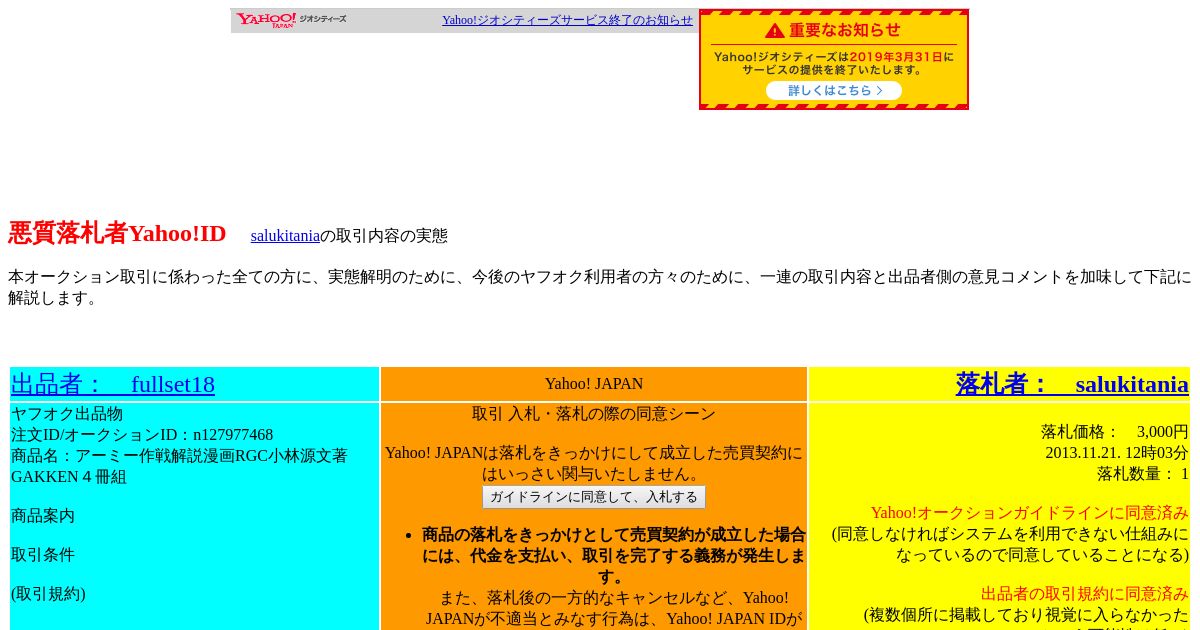This screenshot has width=1200, height=630.
Task: Click the 本オークション取引に係わった intro paragraph
Action: (600, 287)
